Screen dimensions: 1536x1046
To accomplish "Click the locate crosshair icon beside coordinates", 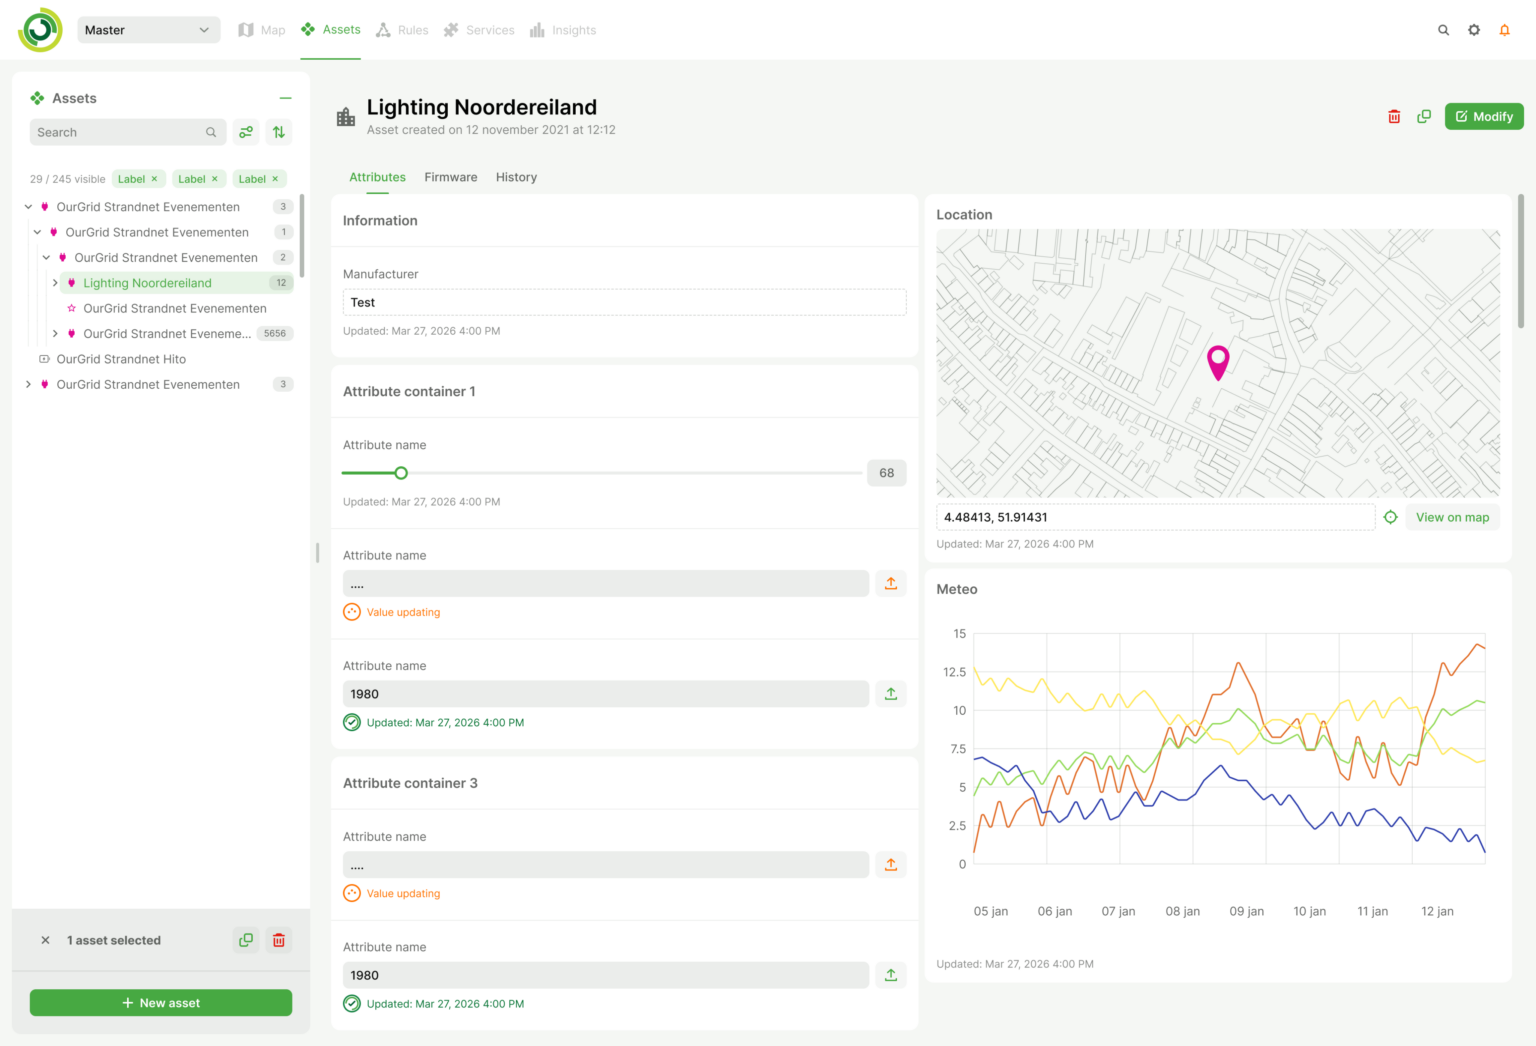I will click(x=1390, y=517).
